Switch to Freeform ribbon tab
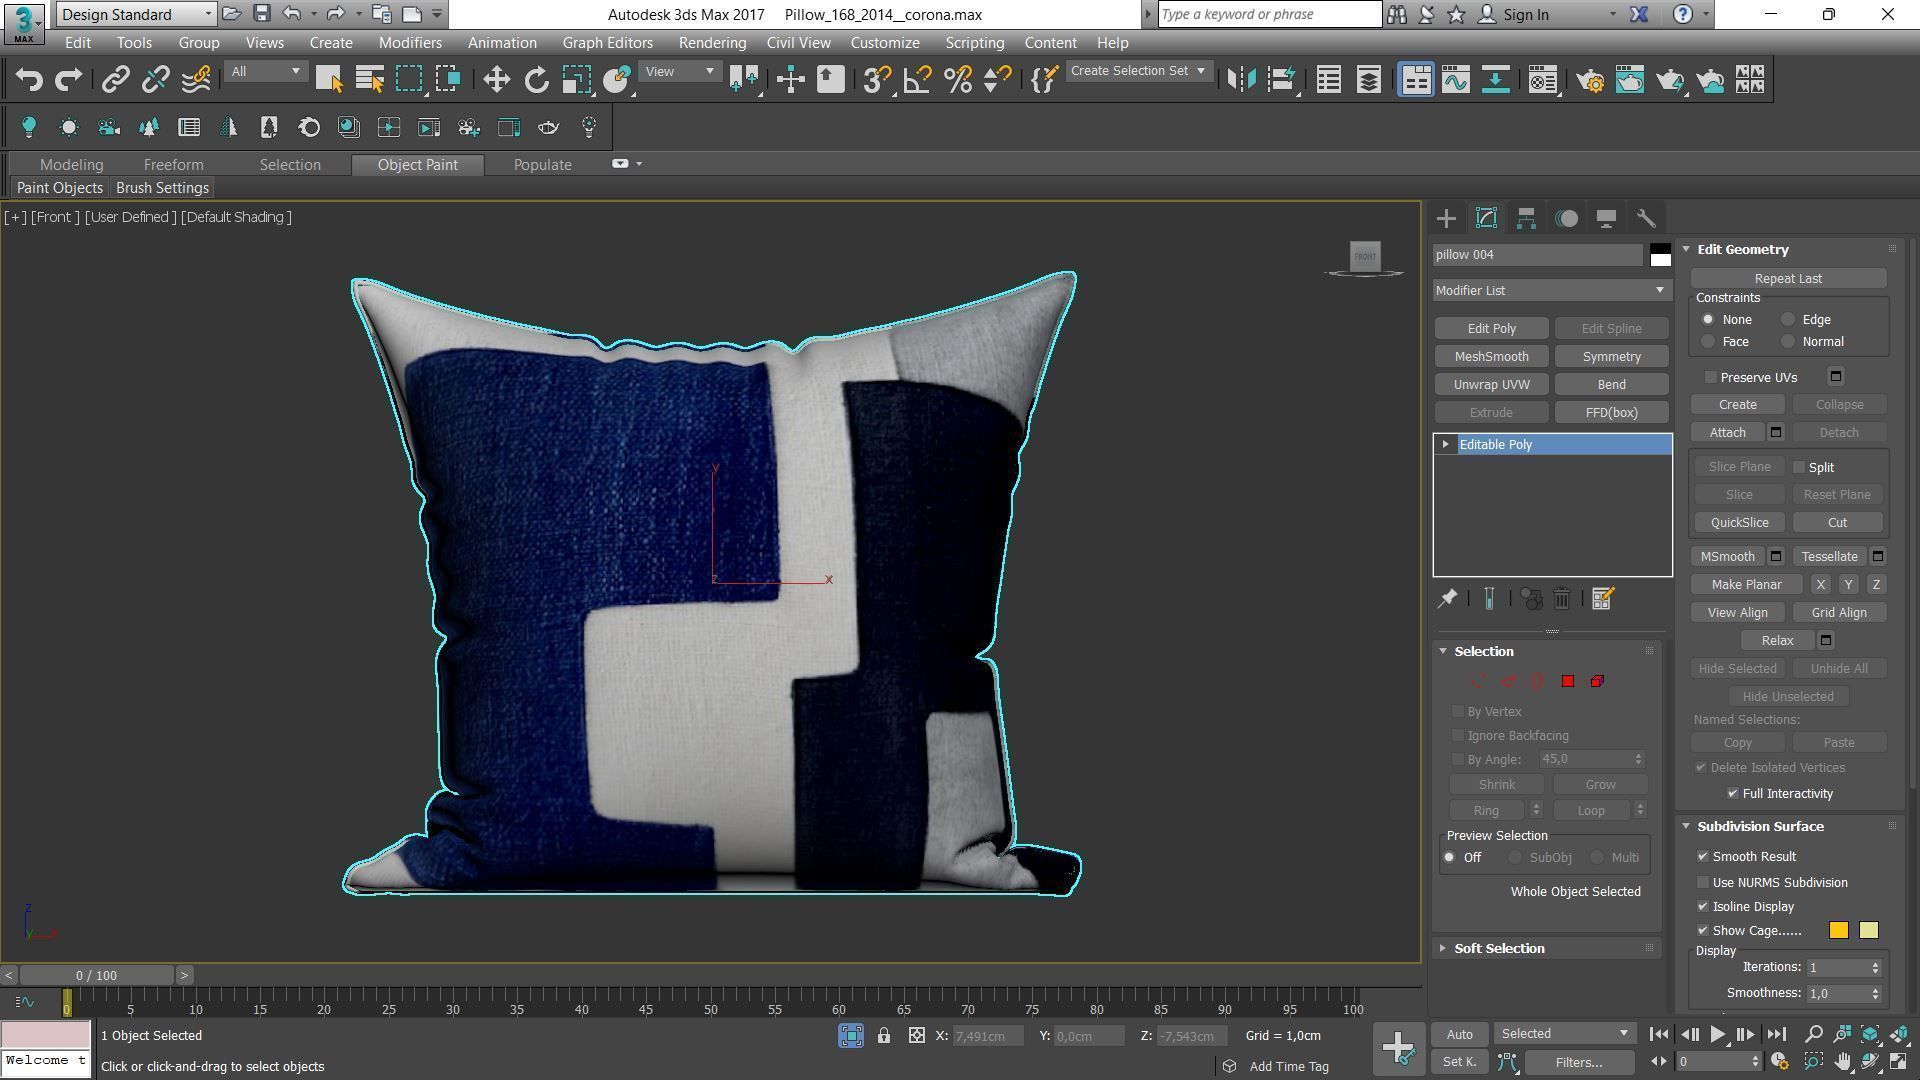The image size is (1920, 1080). 173,165
